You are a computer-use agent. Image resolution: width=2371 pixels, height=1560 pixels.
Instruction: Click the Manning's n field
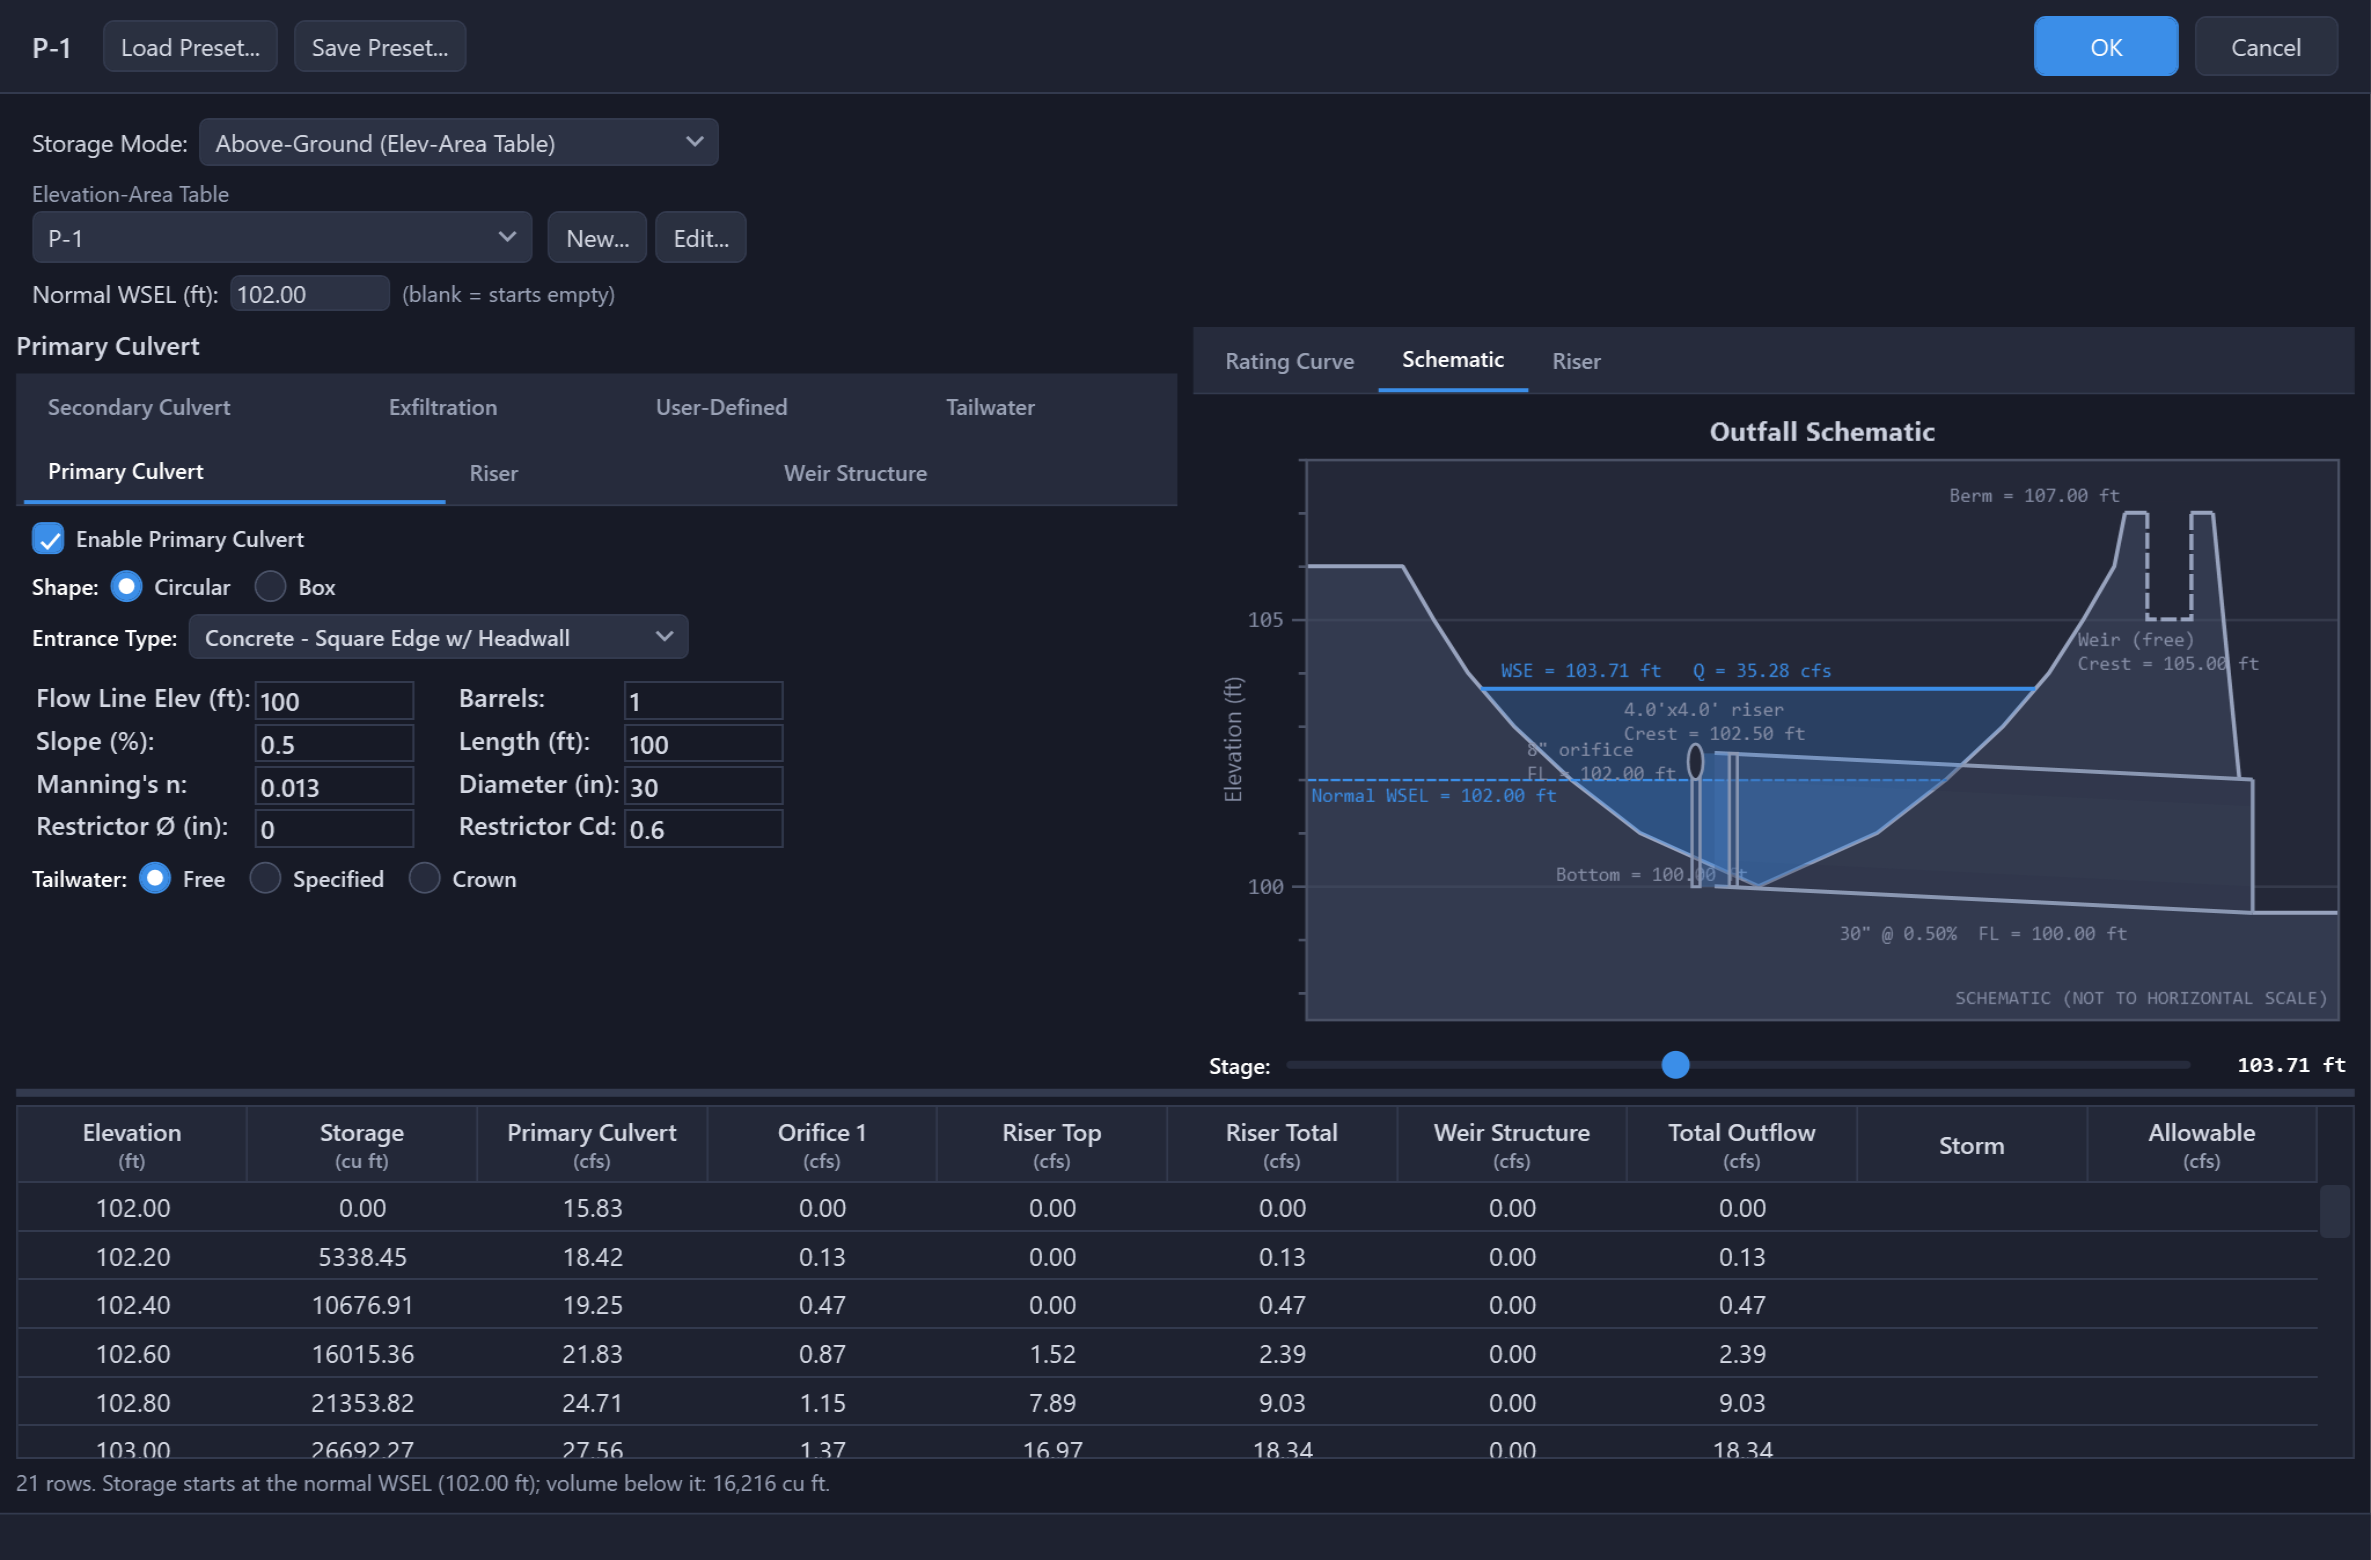coord(335,787)
